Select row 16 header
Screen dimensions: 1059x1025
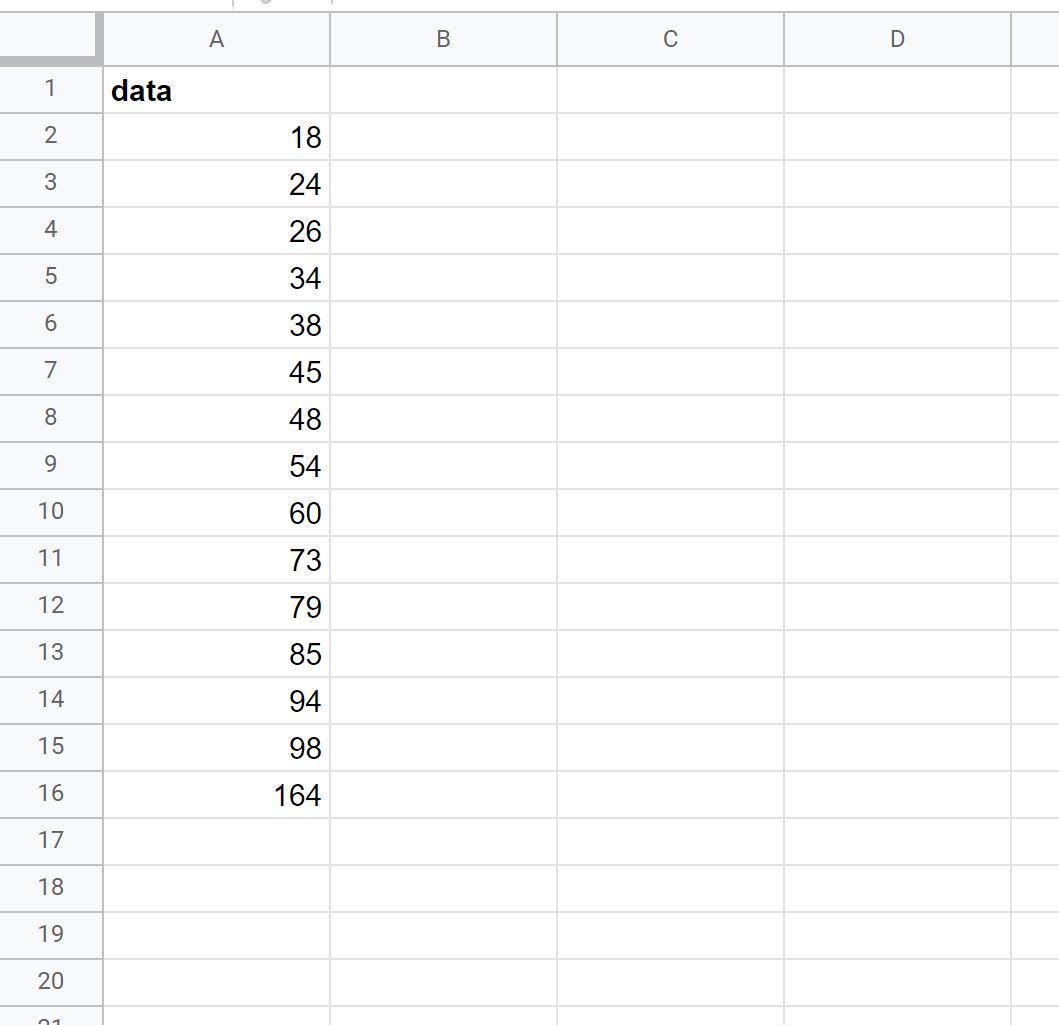(51, 794)
